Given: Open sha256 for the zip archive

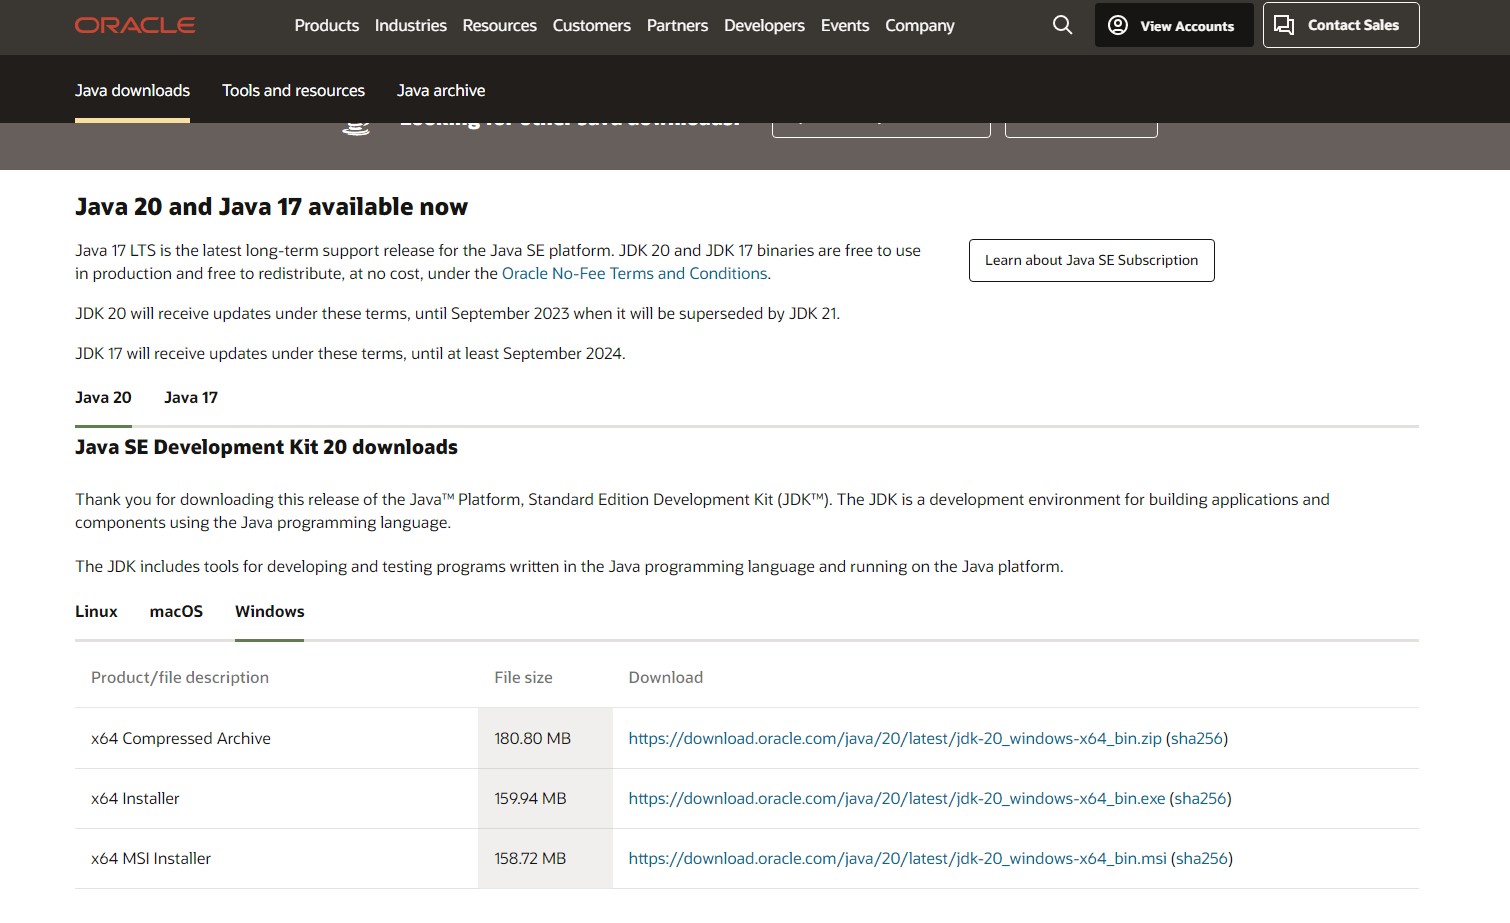Looking at the screenshot, I should (1197, 738).
